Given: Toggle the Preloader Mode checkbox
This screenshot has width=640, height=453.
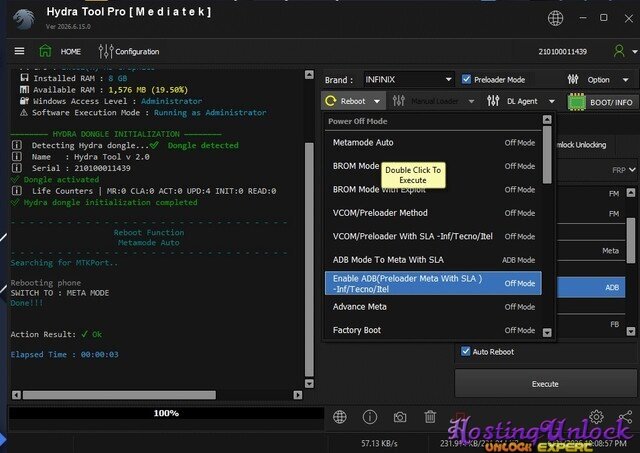Looking at the screenshot, I should point(466,79).
